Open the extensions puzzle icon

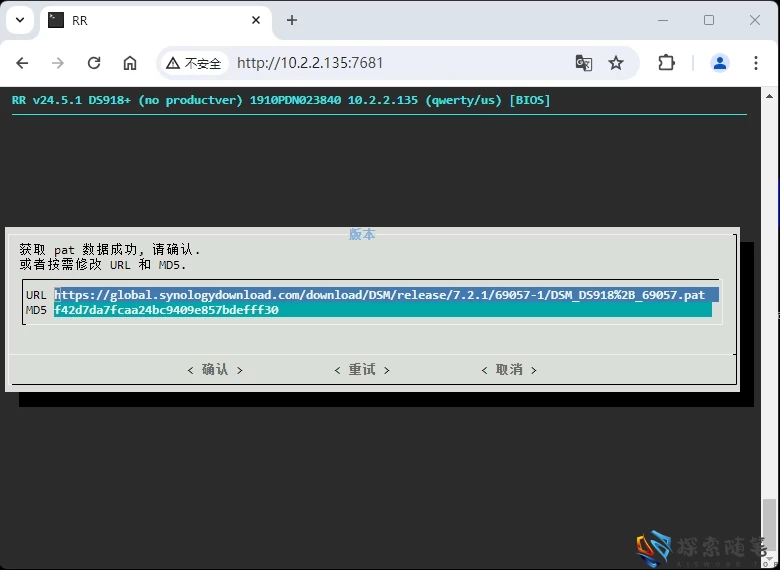point(666,63)
